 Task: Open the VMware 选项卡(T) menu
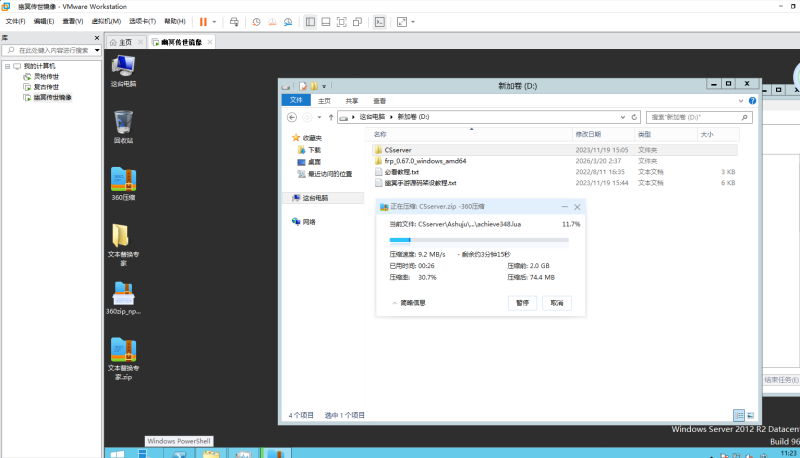pos(142,21)
